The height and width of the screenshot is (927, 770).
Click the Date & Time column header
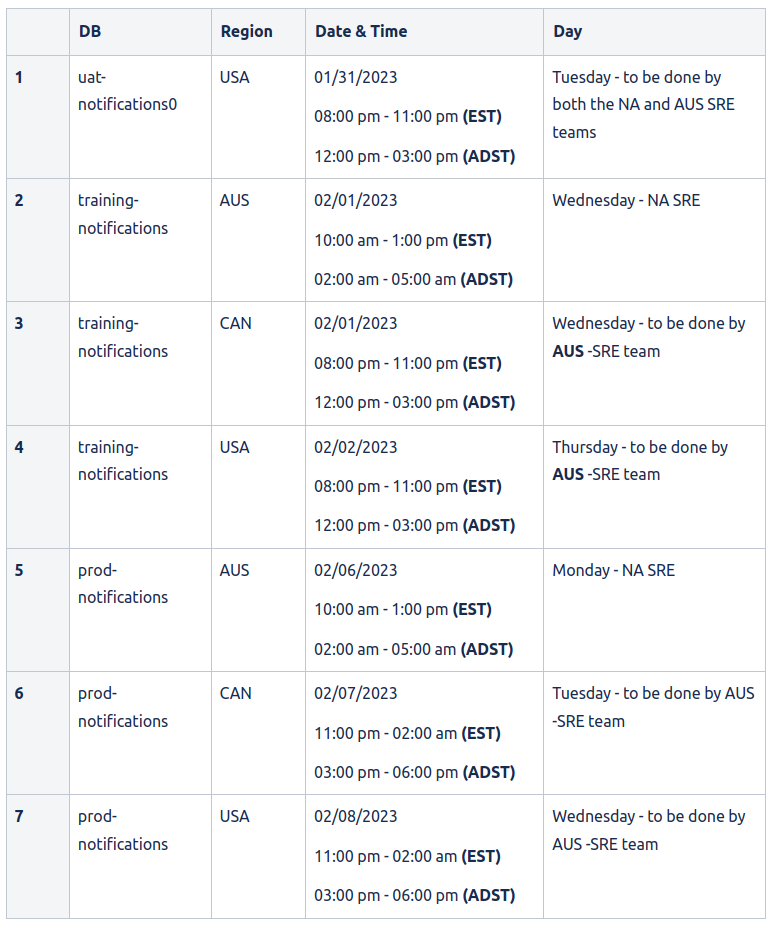tap(361, 31)
